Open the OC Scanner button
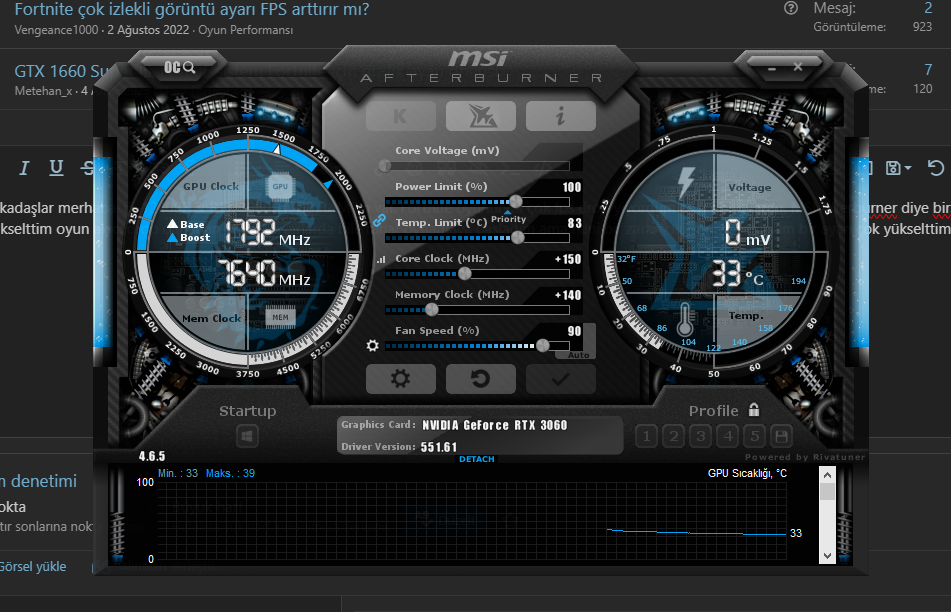 coord(180,67)
